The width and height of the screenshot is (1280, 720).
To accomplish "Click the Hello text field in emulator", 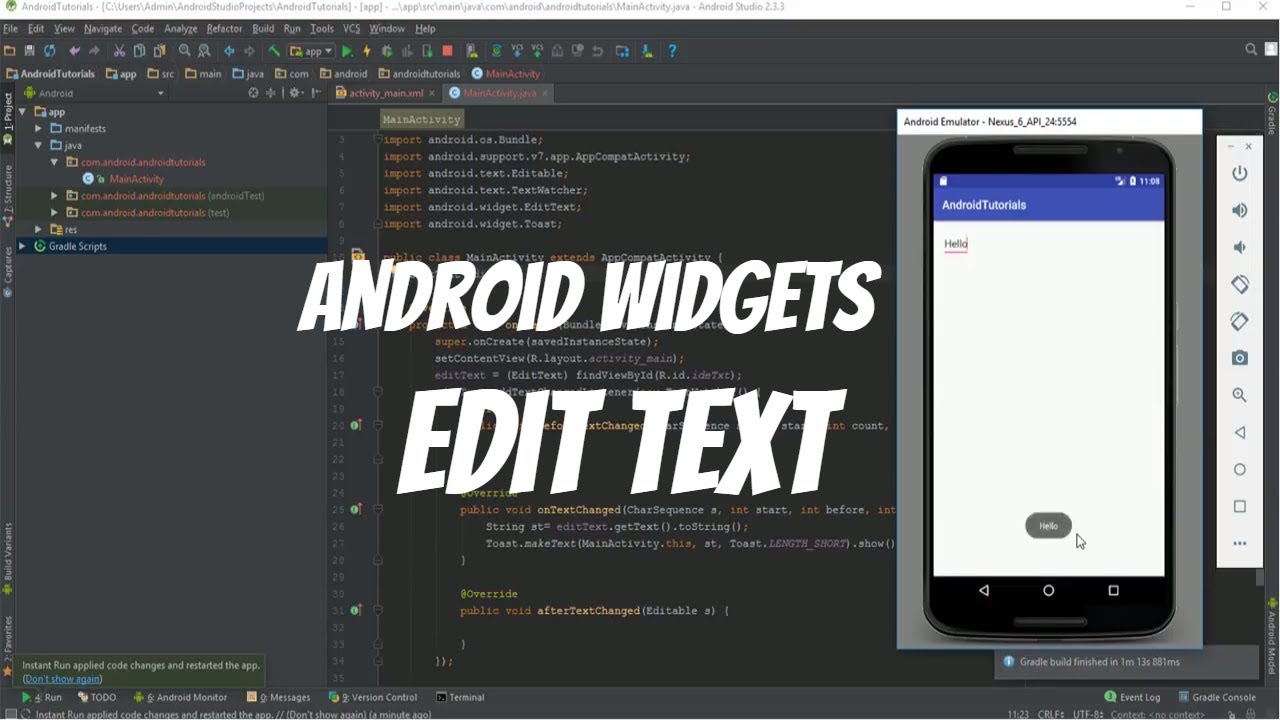I will coord(956,244).
